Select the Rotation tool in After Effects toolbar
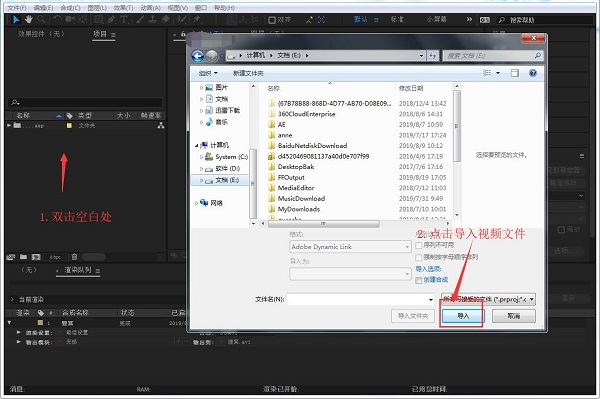This screenshot has width=600, height=399. [57, 20]
